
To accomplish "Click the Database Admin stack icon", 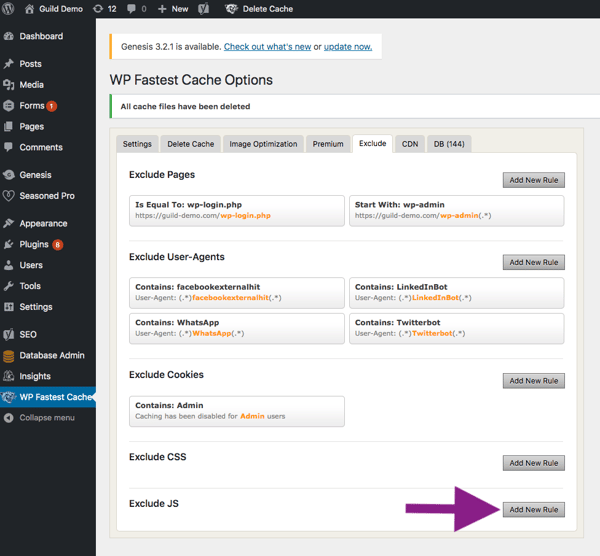I will click(x=8, y=356).
